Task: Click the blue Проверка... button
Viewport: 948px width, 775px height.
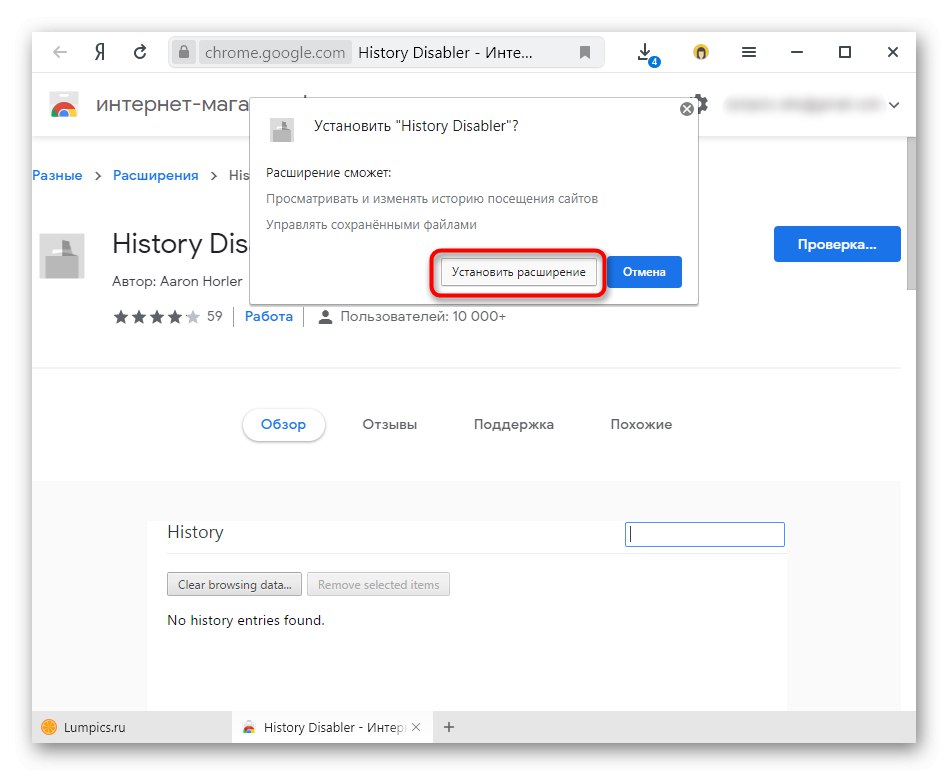Action: click(x=837, y=244)
